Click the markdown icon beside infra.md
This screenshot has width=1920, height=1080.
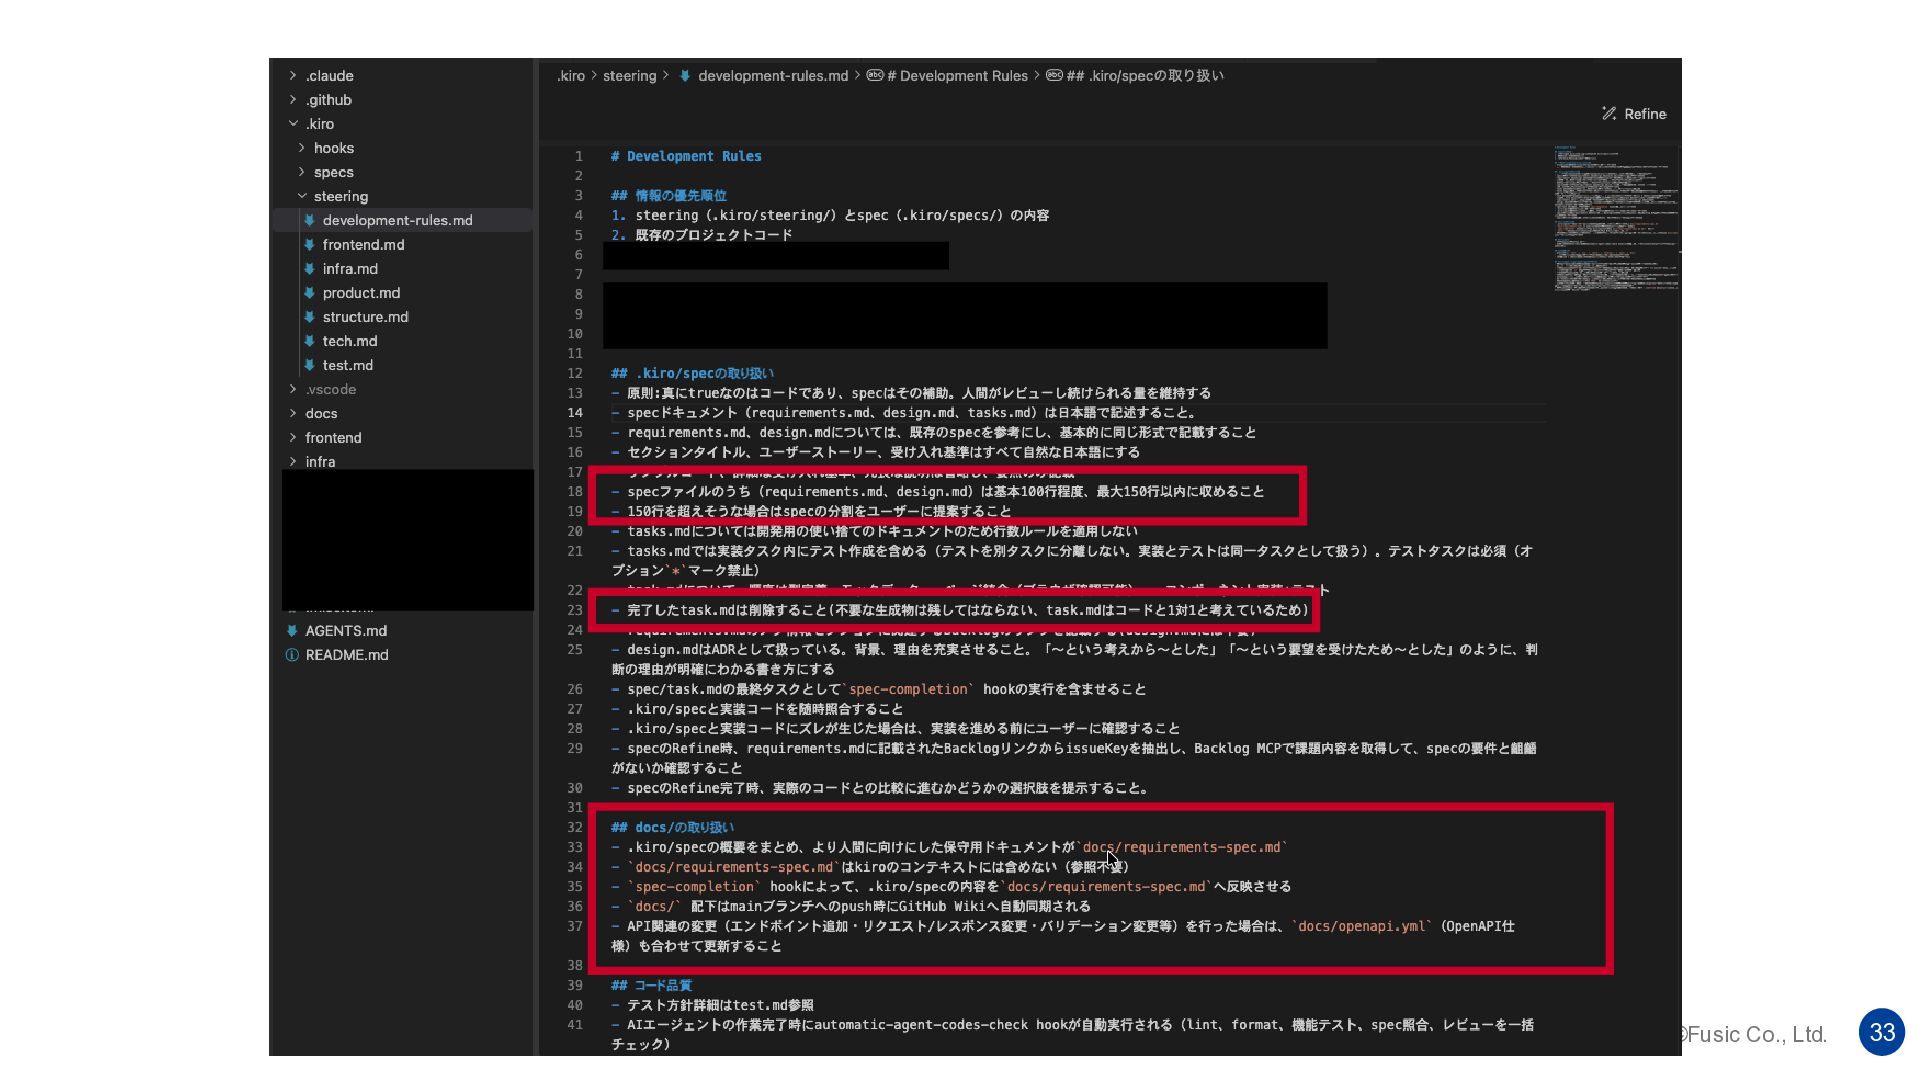(310, 269)
